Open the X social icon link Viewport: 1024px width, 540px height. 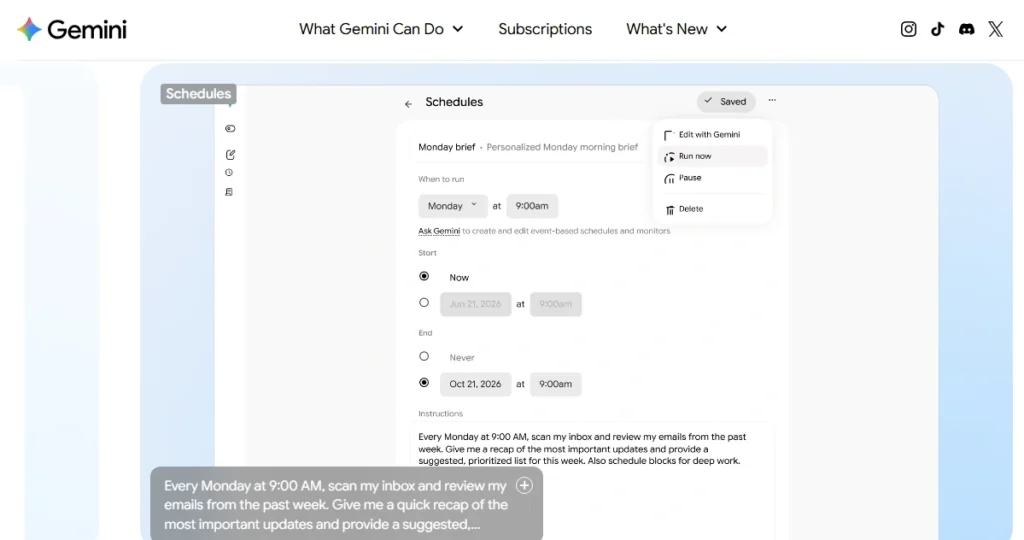995,29
